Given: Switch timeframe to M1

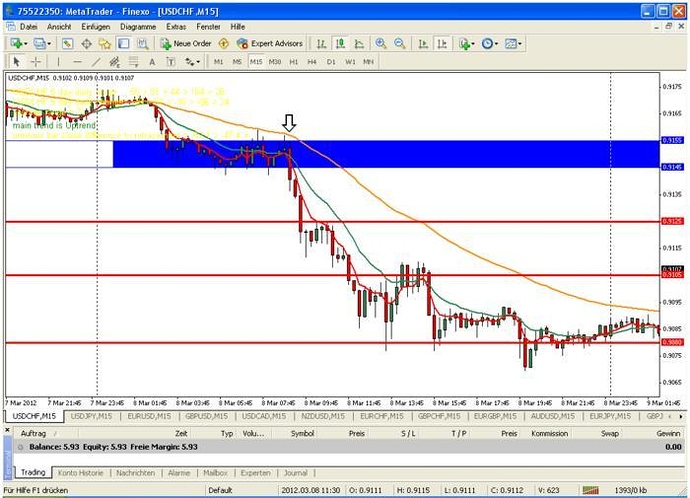Looking at the screenshot, I should [x=218, y=62].
